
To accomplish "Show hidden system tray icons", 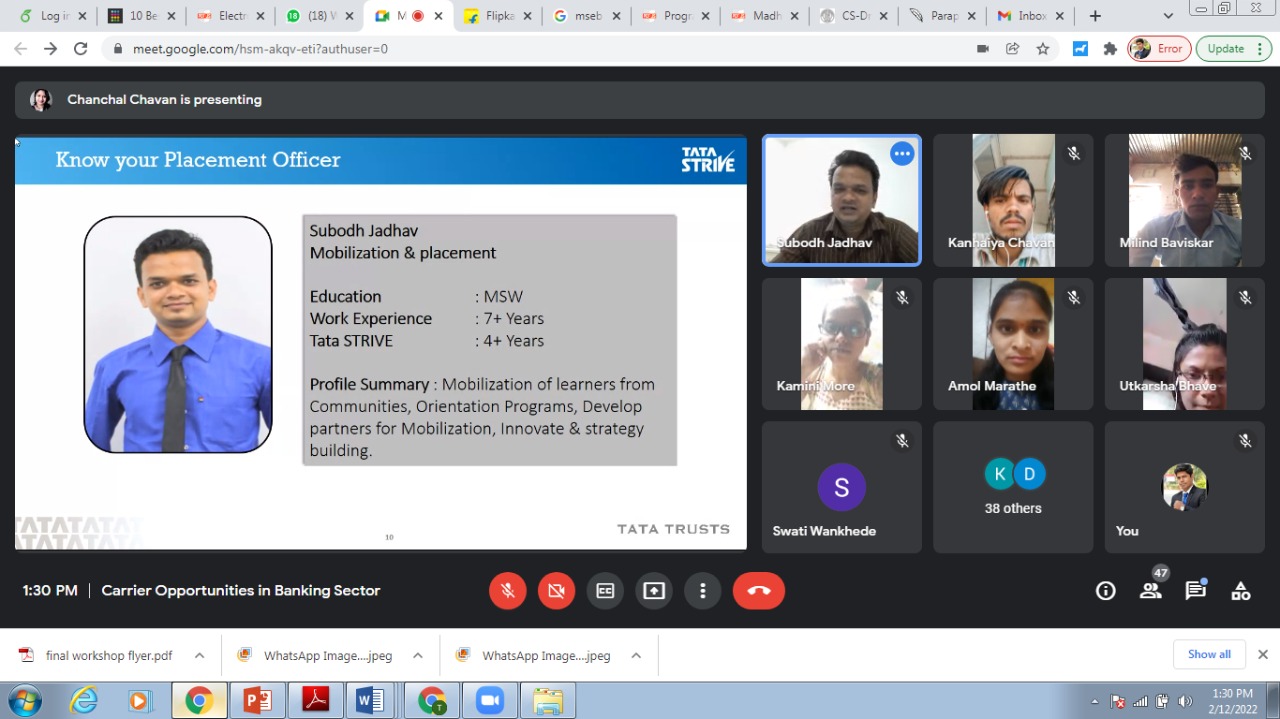I will 1095,702.
